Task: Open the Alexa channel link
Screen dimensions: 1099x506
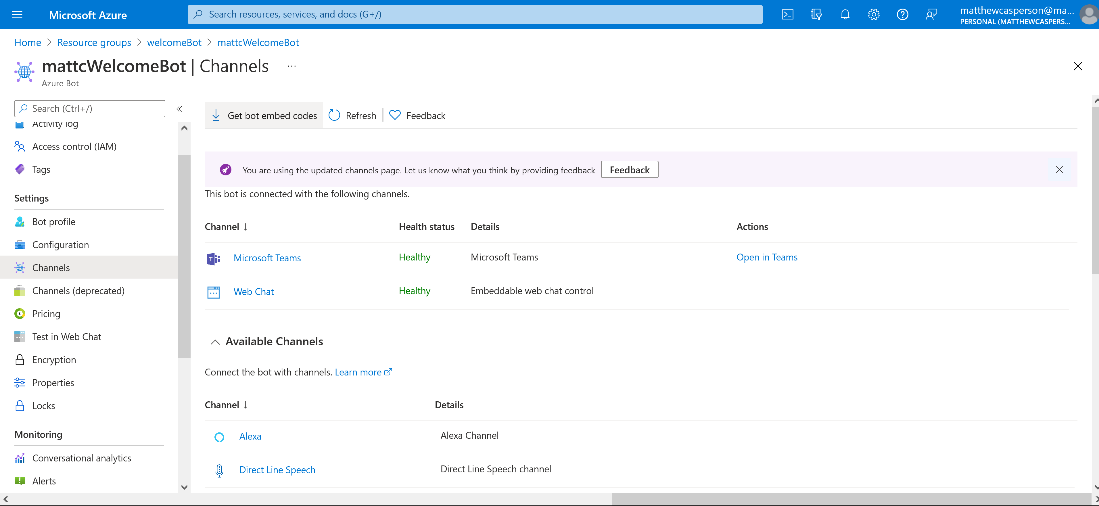Action: tap(250, 436)
